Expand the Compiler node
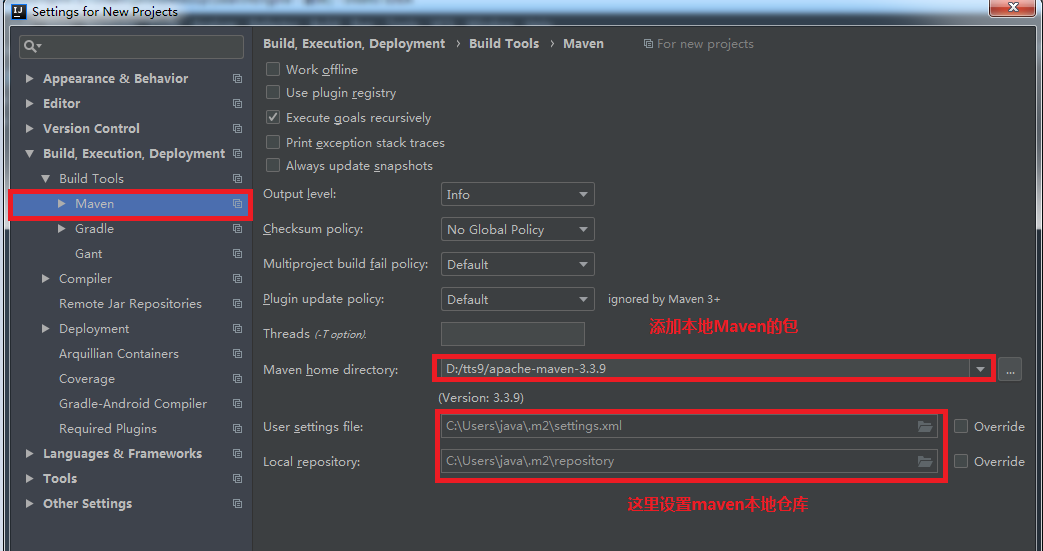Image resolution: width=1043 pixels, height=551 pixels. 45,279
